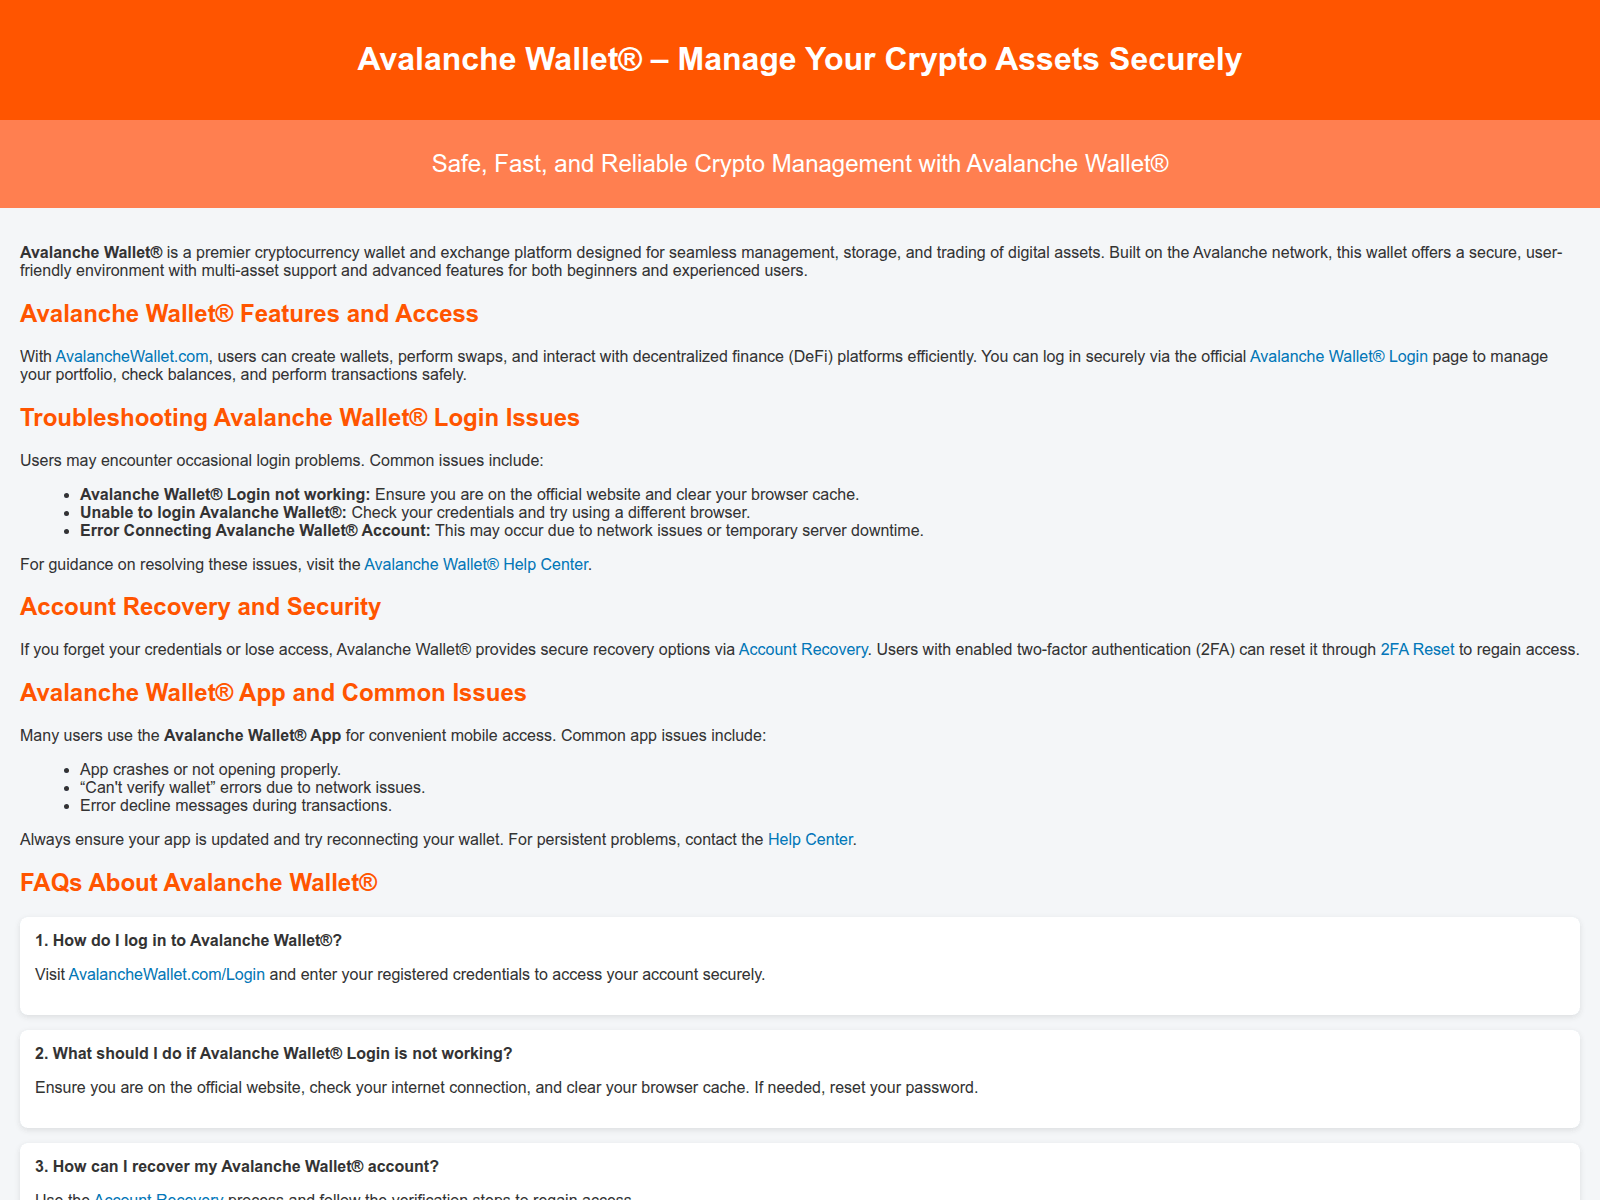Screen dimensions: 1600x1200
Task: Select FAQ about Login not working
Action: point(273,1054)
